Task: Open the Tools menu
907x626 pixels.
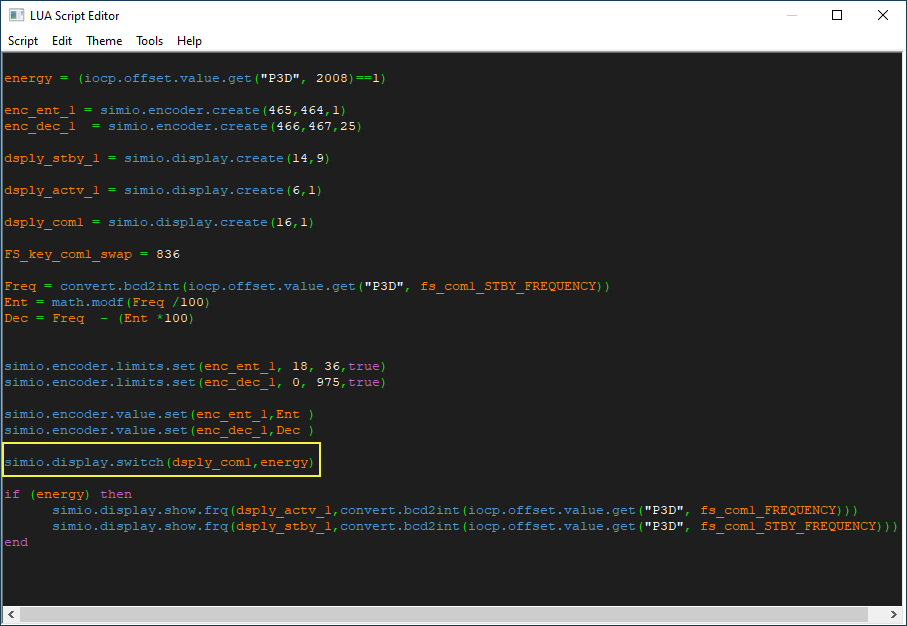Action: [x=149, y=41]
